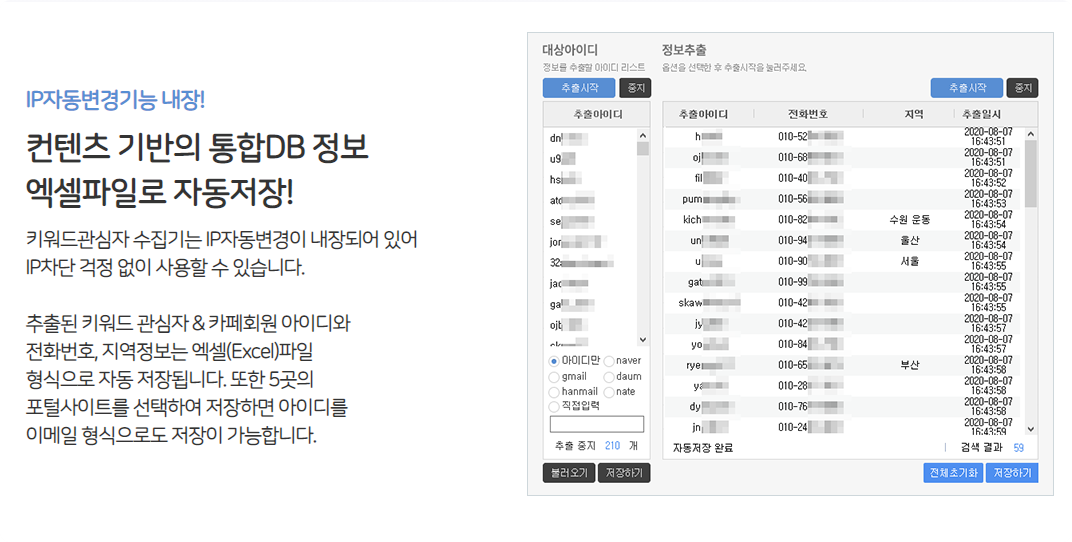Viewport: 1072px width, 542px height.
Task: Click the 지역 column header
Action: coord(913,114)
